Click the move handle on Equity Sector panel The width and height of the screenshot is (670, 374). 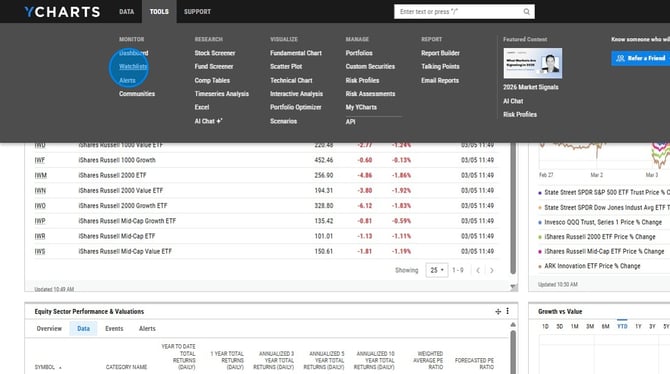pos(498,312)
